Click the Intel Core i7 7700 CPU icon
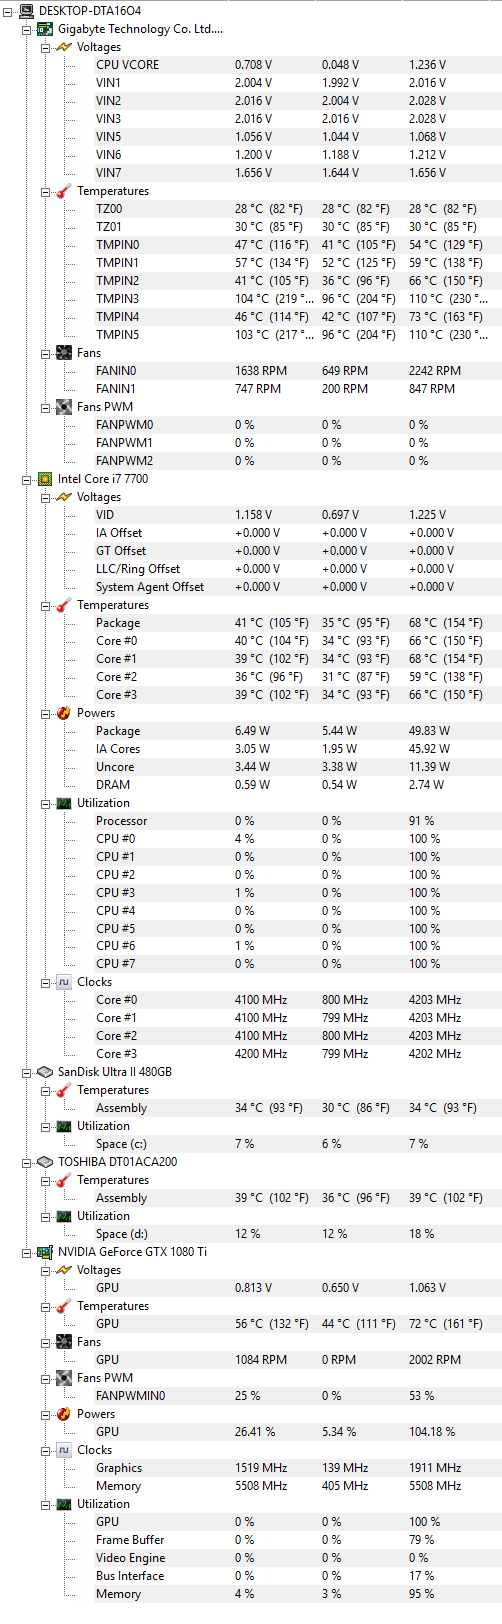Screen dimensions: 502x1624 (44, 479)
